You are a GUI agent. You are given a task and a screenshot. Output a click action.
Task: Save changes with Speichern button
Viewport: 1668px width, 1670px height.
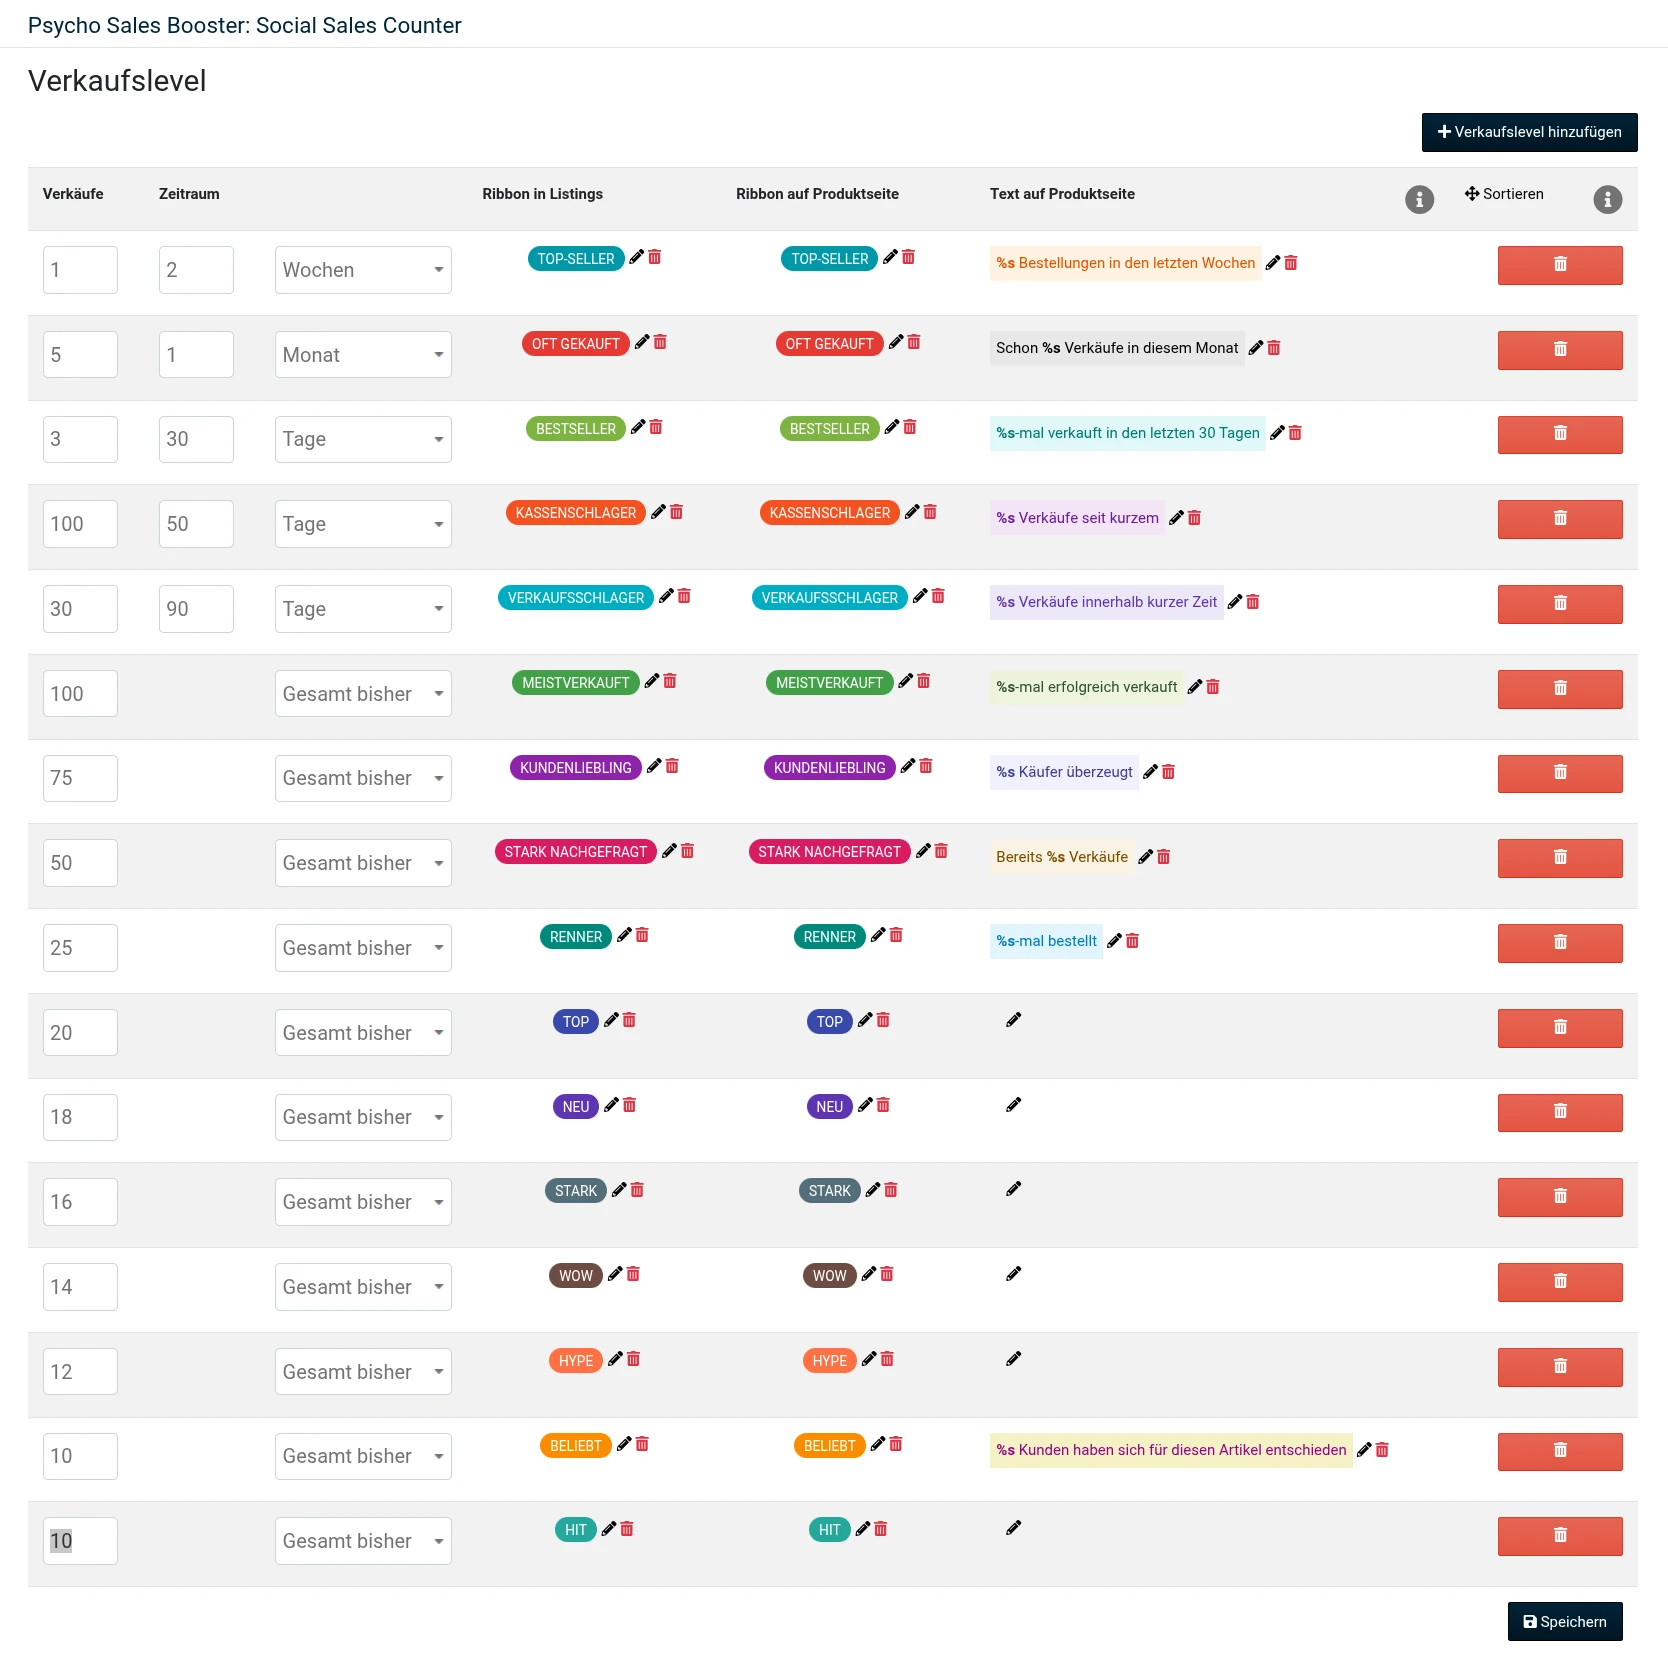1565,1622
